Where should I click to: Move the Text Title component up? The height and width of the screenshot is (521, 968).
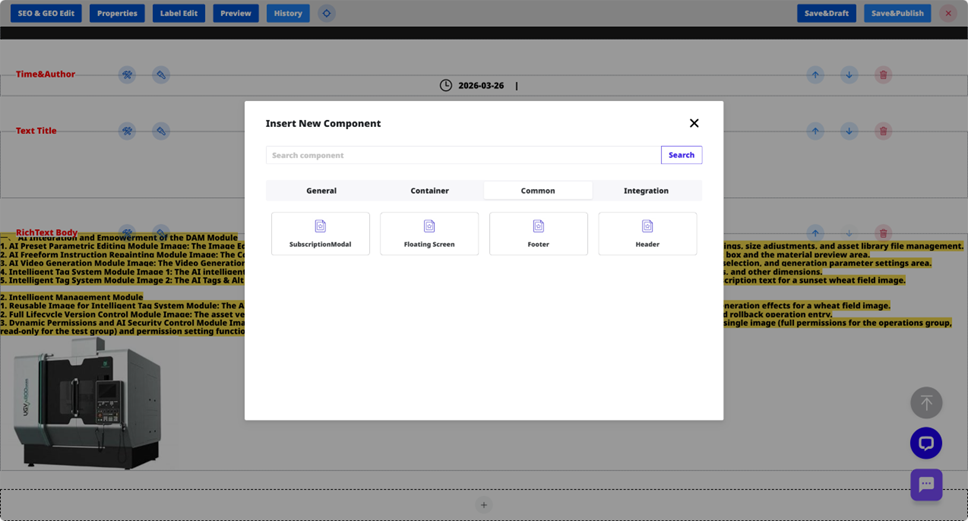click(816, 131)
